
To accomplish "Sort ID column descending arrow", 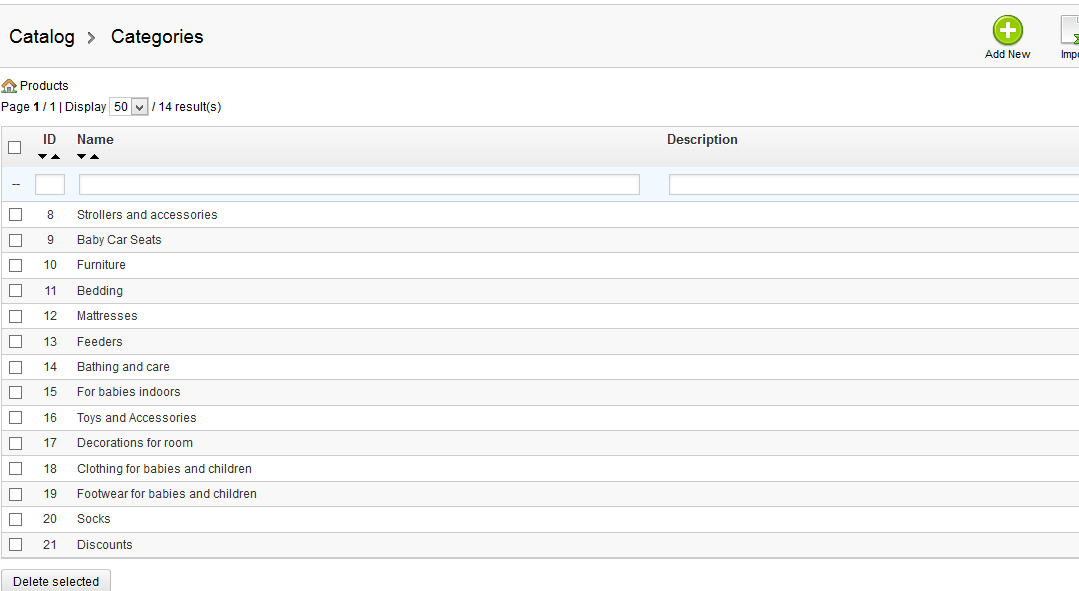I will [43, 157].
